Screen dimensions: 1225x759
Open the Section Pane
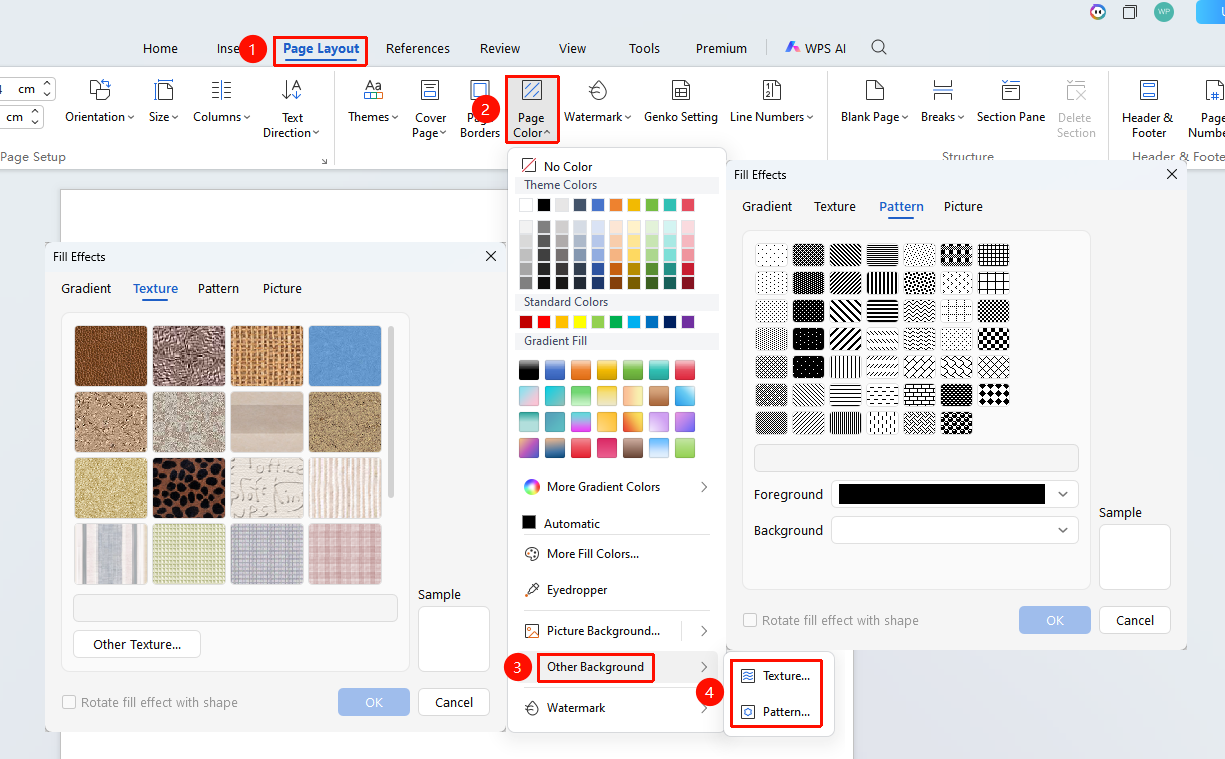[1011, 103]
